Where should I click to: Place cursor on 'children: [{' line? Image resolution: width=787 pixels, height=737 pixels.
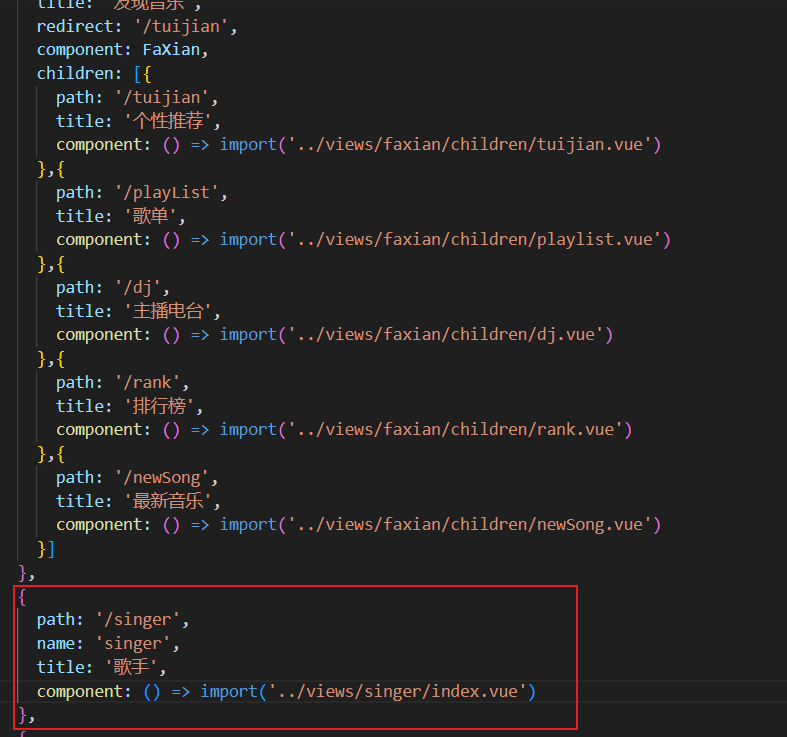tap(94, 74)
